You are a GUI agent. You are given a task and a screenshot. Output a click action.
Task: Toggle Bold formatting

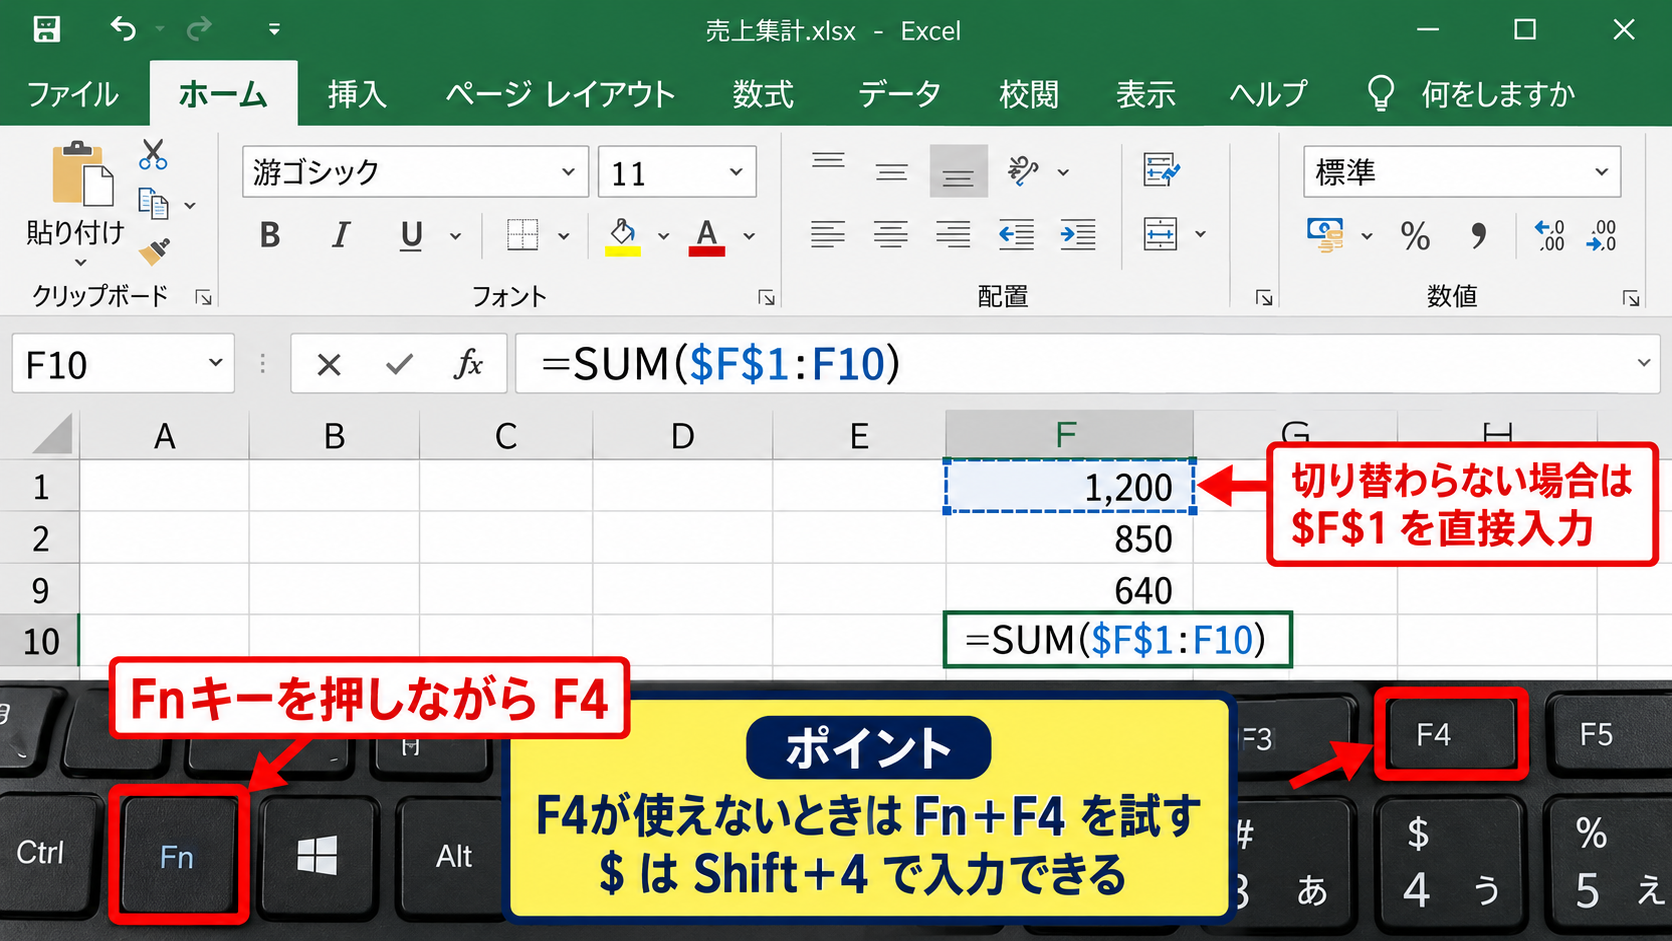[x=270, y=236]
